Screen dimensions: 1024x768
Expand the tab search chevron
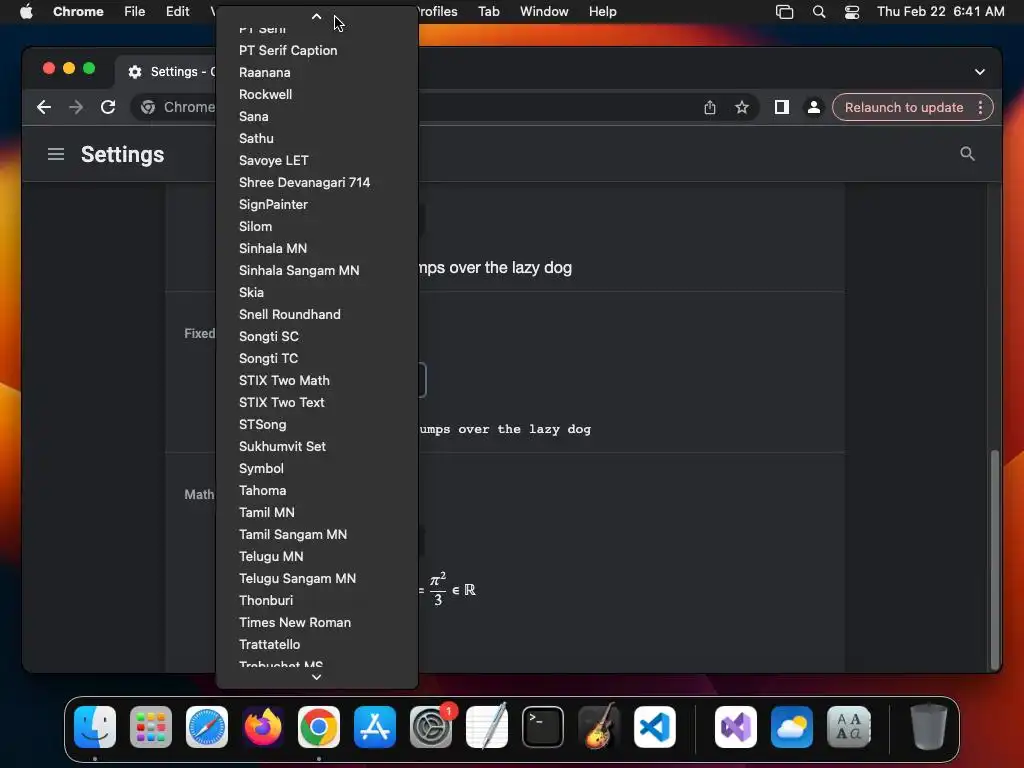pos(980,72)
